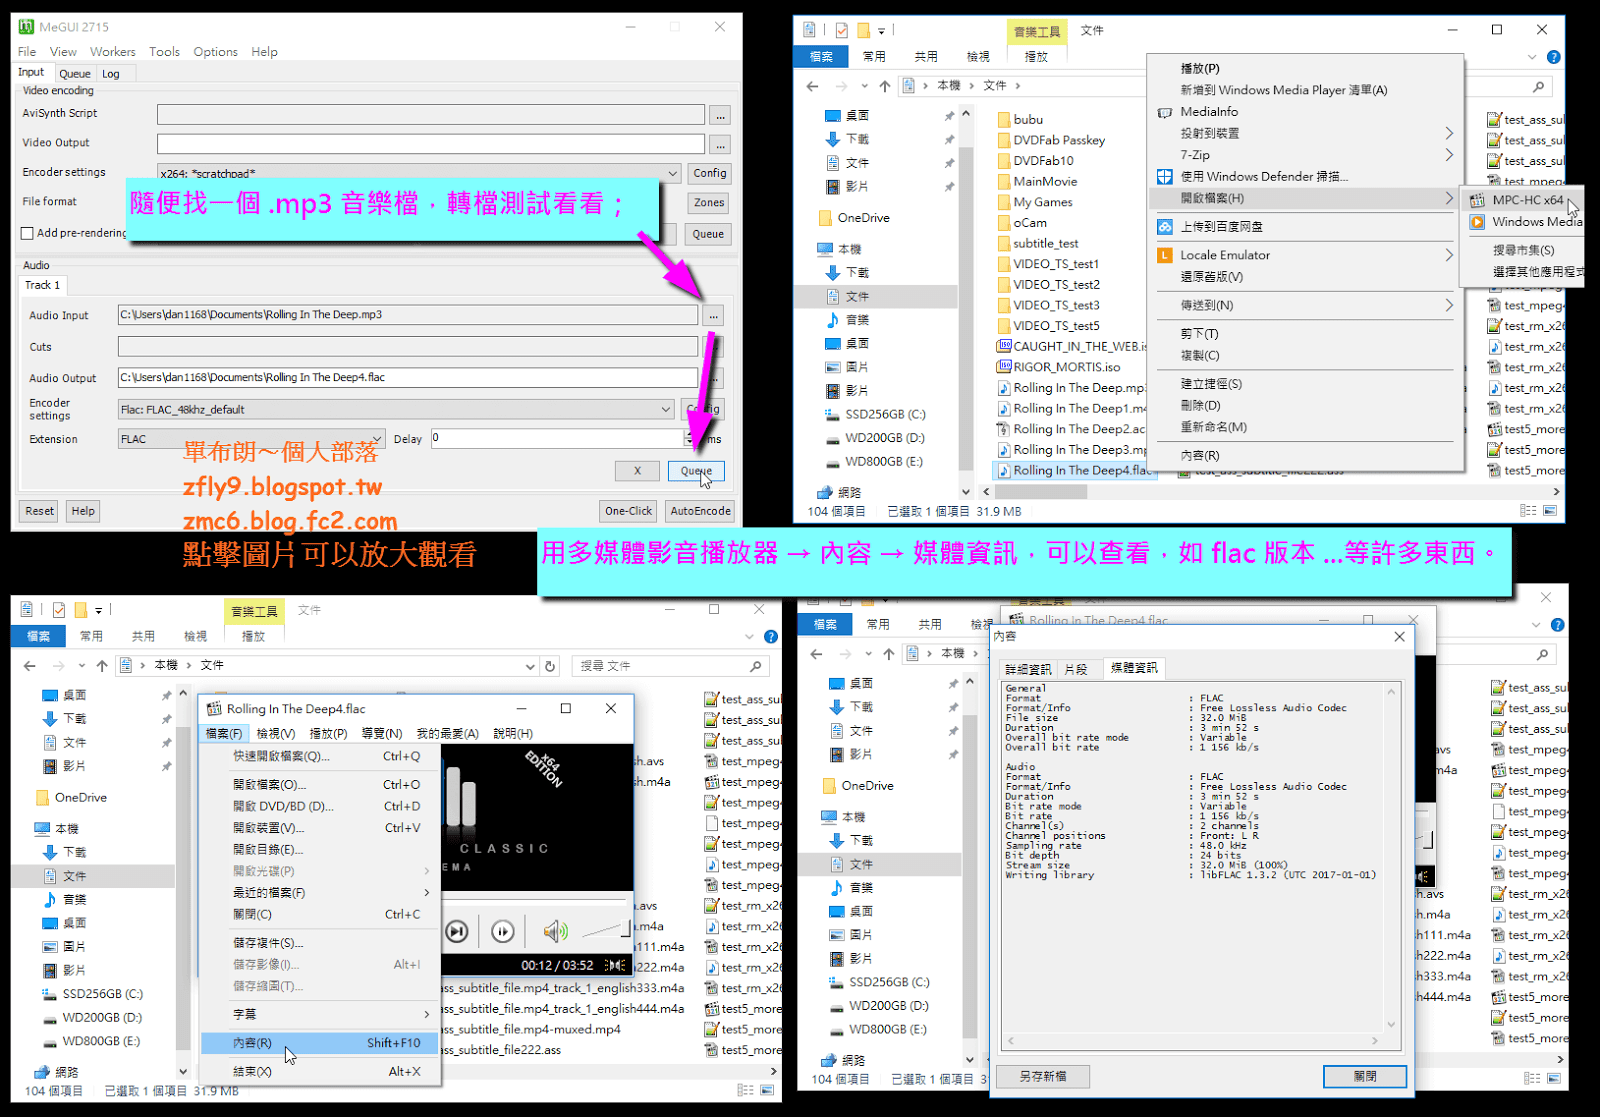Viewport: 1600px width, 1117px height.
Task: Skip to next track in MPC-HC
Action: pyautogui.click(x=457, y=932)
